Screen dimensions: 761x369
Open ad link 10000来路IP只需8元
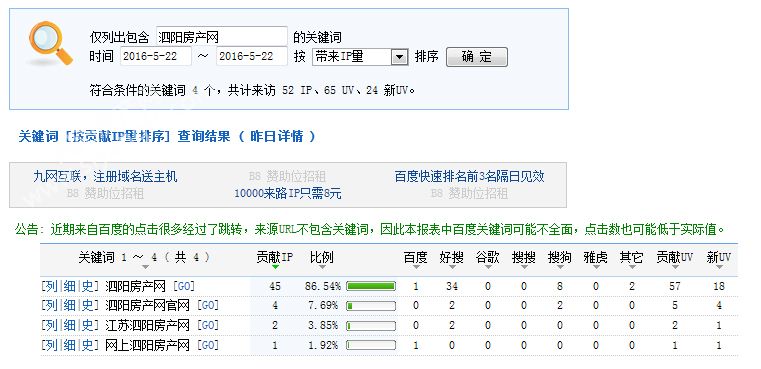click(x=288, y=194)
